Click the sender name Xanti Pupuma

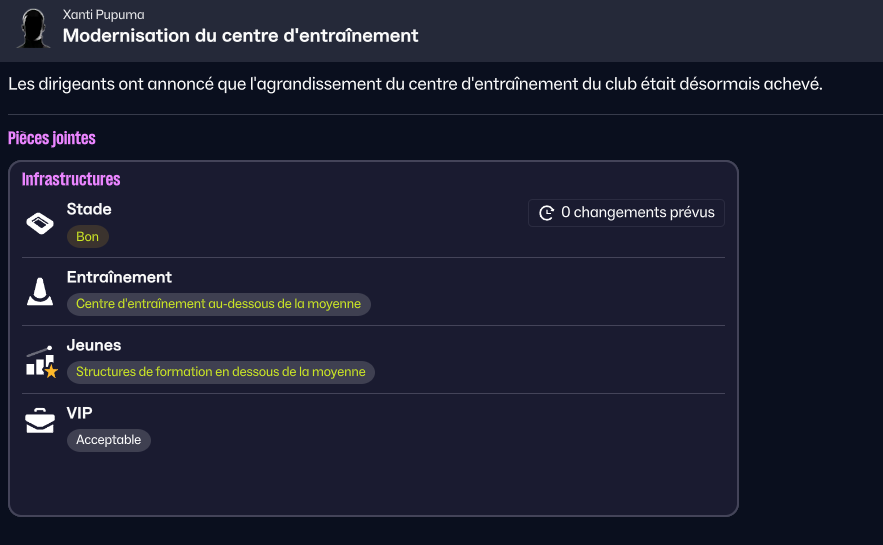tap(104, 15)
